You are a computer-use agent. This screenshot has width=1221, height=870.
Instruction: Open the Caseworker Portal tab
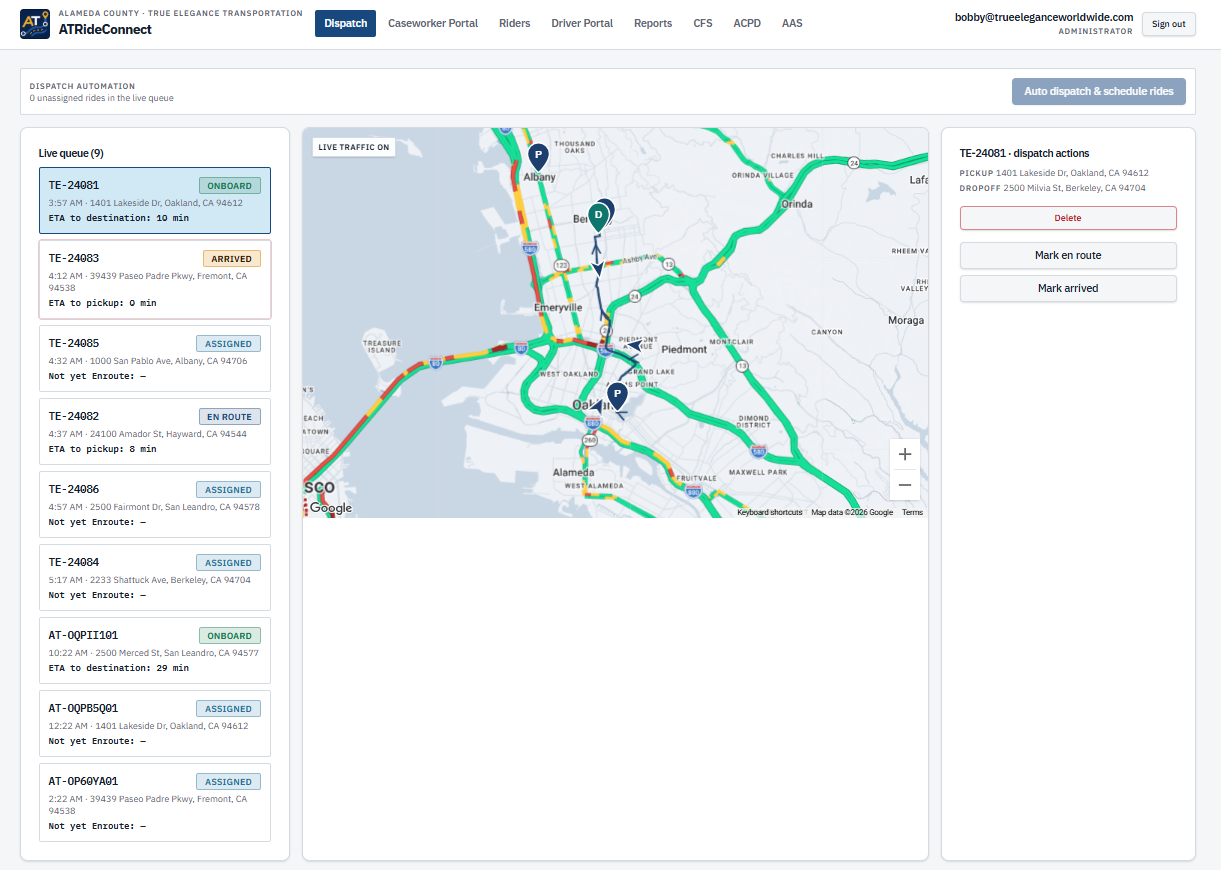coord(433,23)
